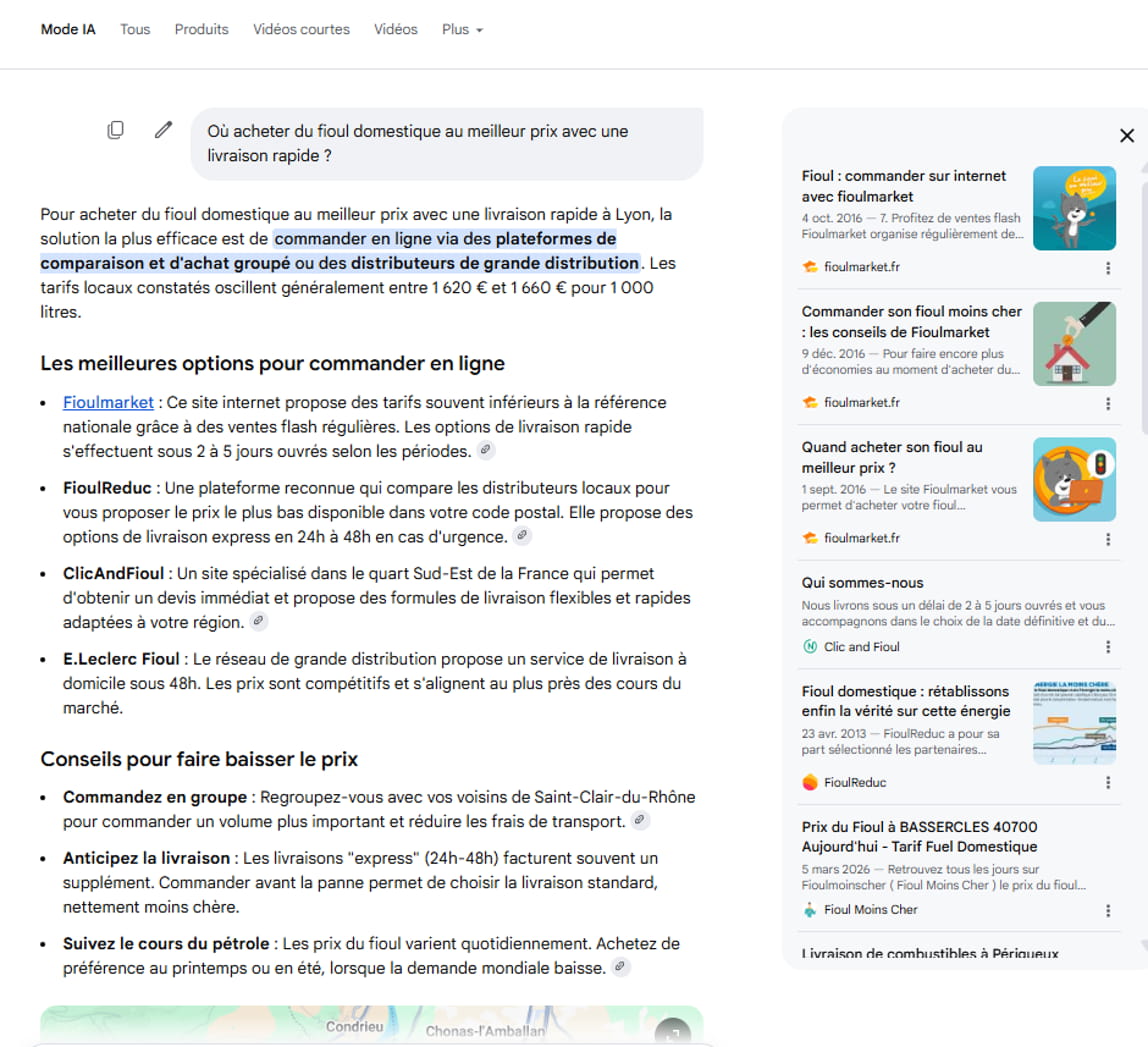Open source link after Fioulmarket paragraph

(485, 450)
